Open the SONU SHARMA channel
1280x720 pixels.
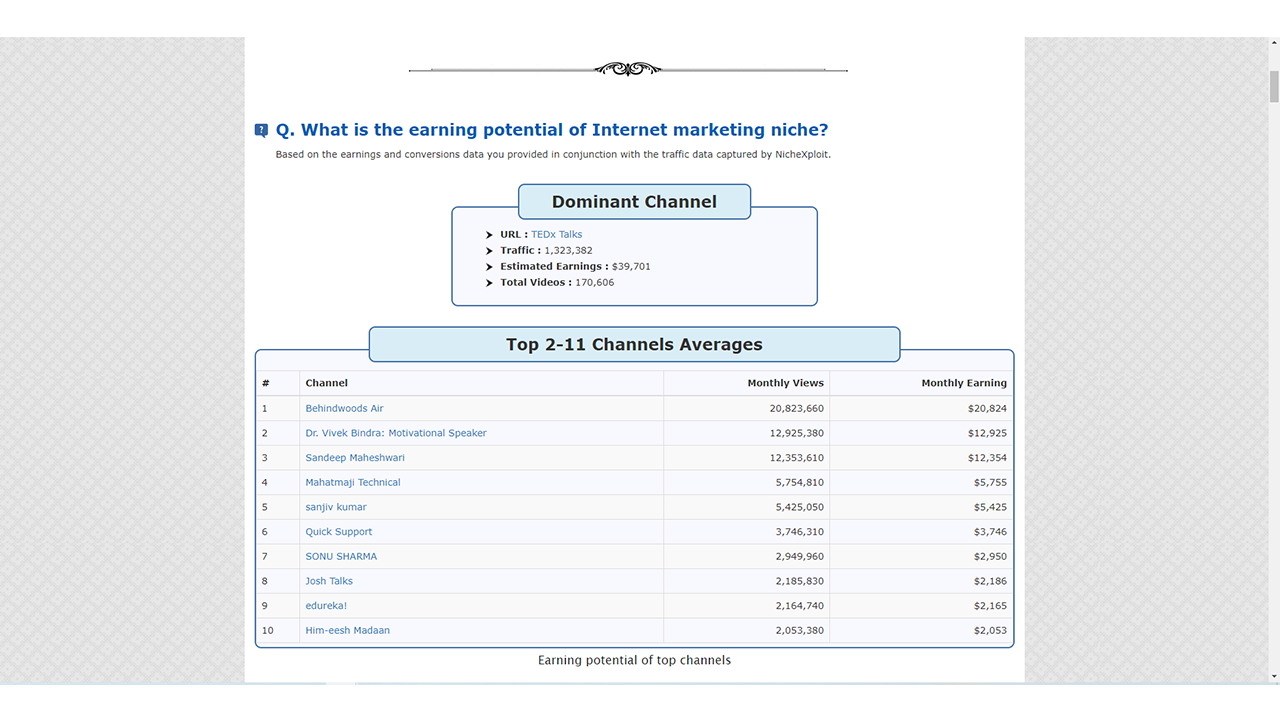point(341,556)
